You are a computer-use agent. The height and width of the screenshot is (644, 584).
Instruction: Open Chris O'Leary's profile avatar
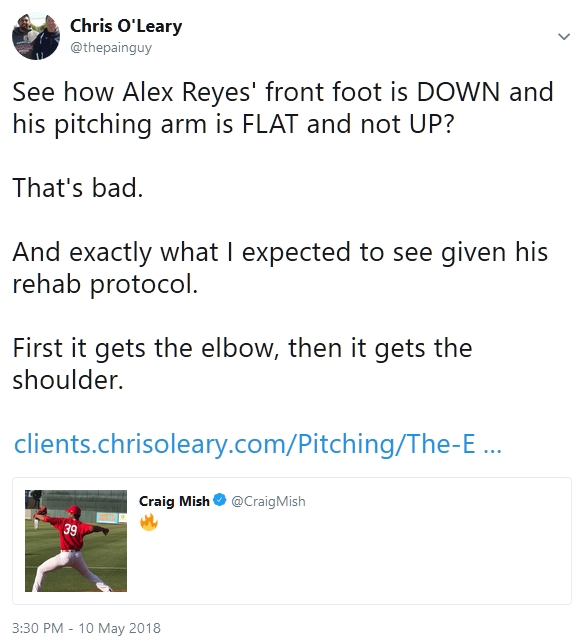tap(36, 36)
